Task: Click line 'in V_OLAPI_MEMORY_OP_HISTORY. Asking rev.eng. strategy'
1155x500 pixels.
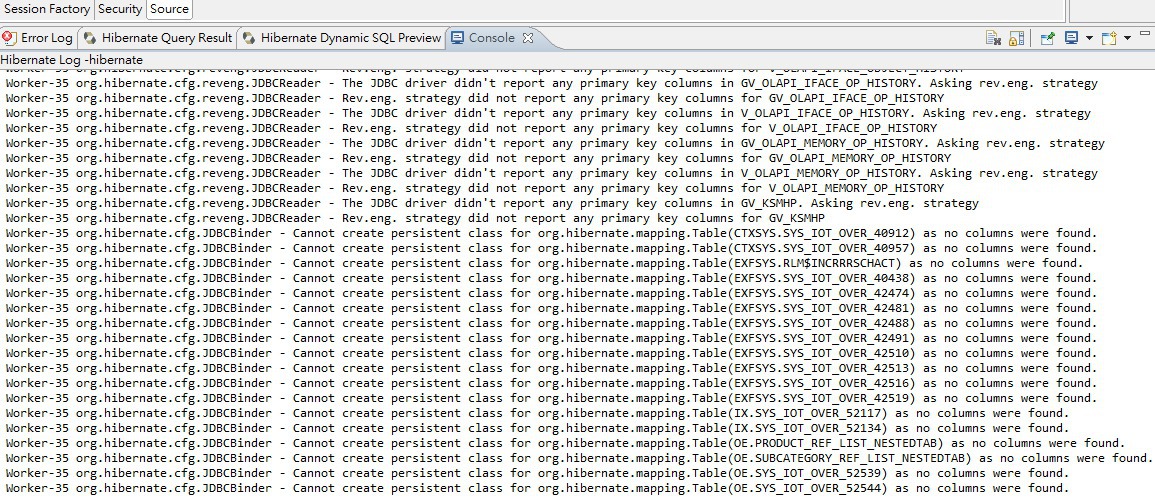Action: (551, 173)
